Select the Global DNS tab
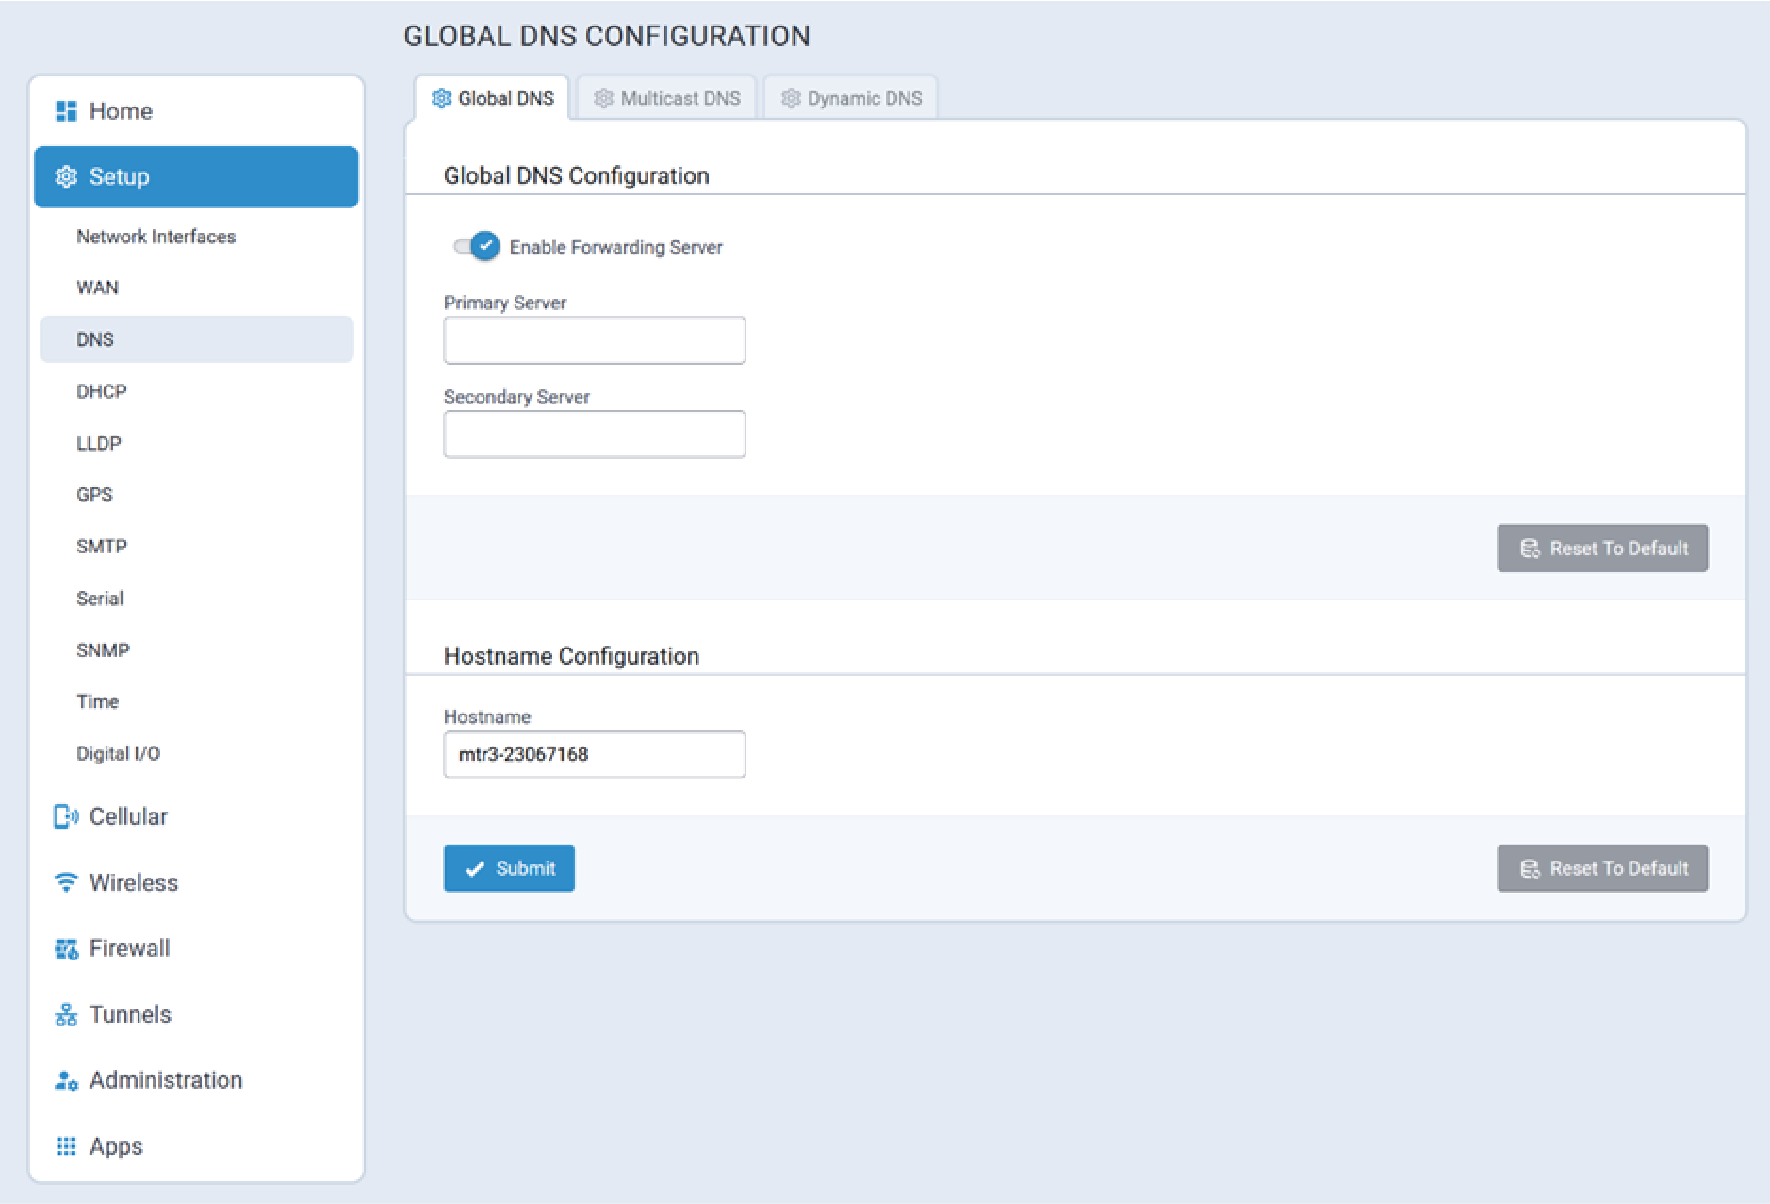The image size is (1770, 1204). click(x=493, y=98)
